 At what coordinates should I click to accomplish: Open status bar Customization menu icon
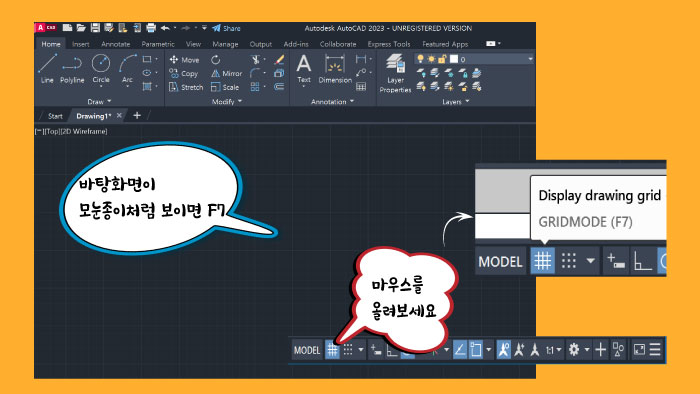tap(655, 349)
